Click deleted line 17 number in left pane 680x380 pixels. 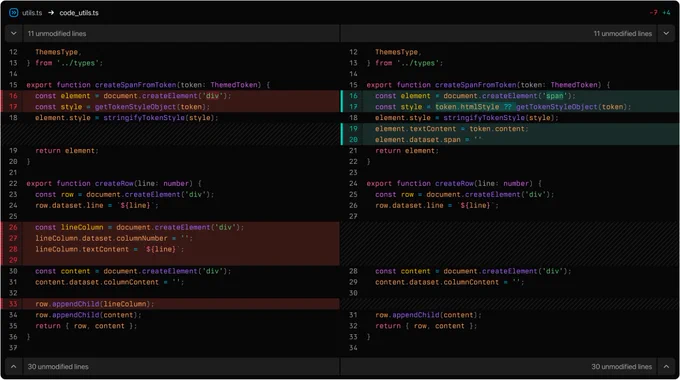coord(13,107)
